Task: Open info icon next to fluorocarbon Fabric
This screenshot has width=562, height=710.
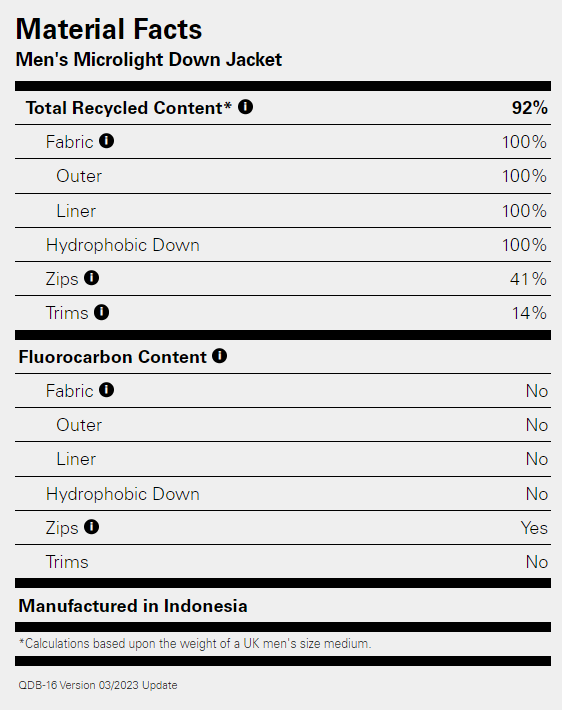Action: coord(106,390)
